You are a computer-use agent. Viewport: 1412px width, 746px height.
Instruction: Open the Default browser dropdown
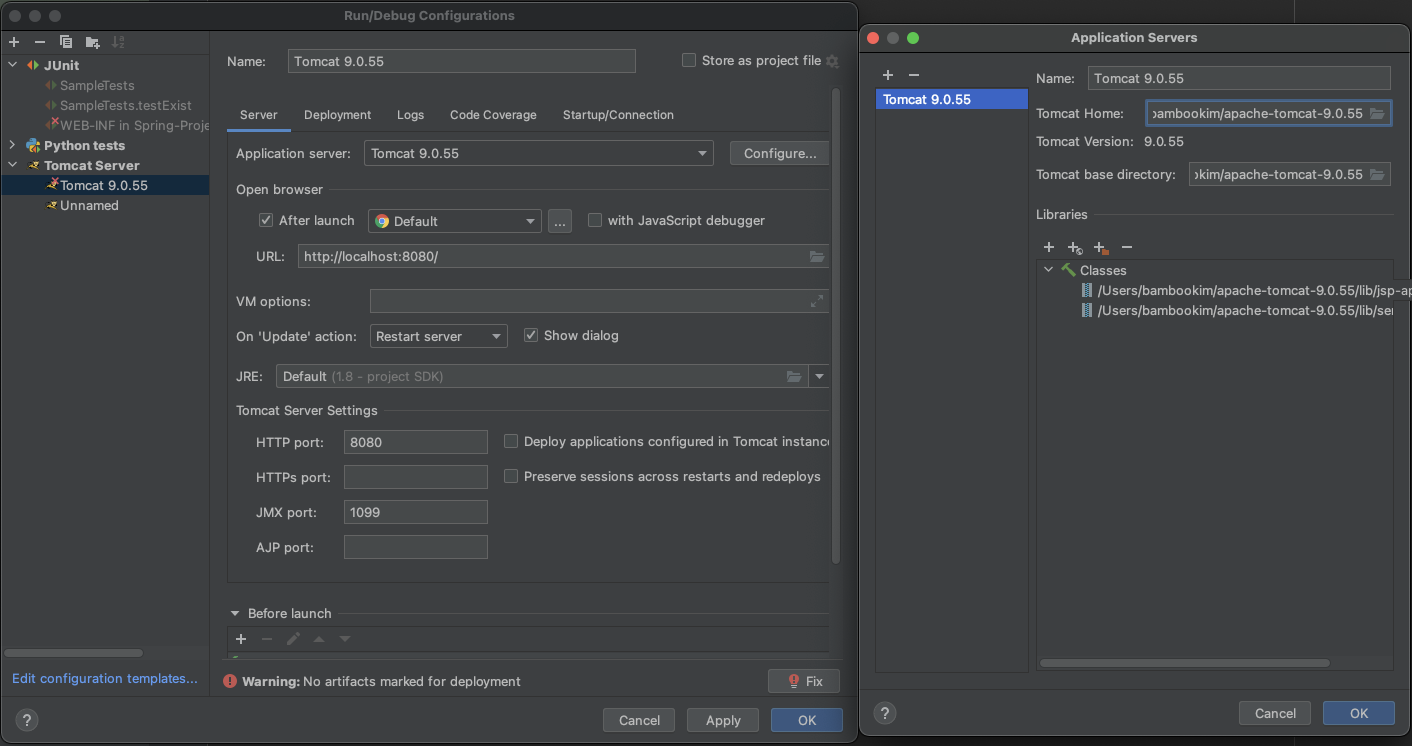click(455, 221)
